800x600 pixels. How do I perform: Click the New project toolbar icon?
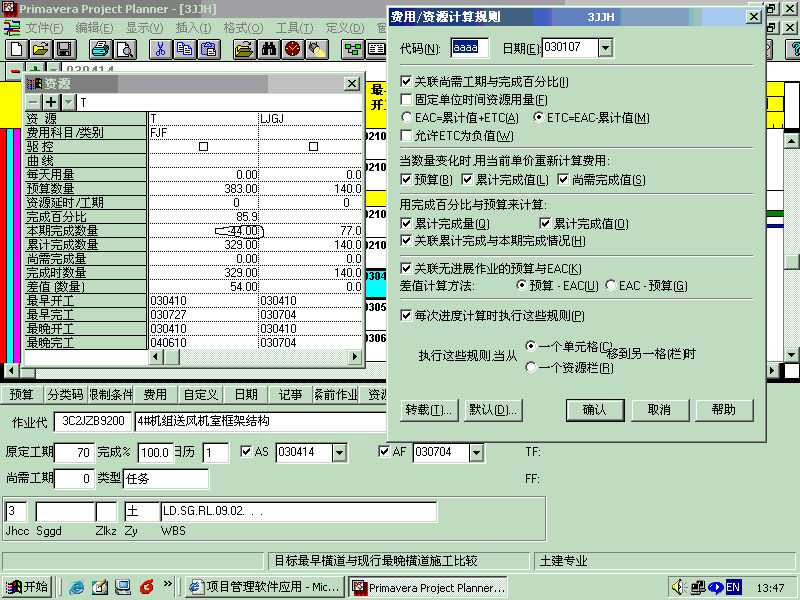point(16,49)
